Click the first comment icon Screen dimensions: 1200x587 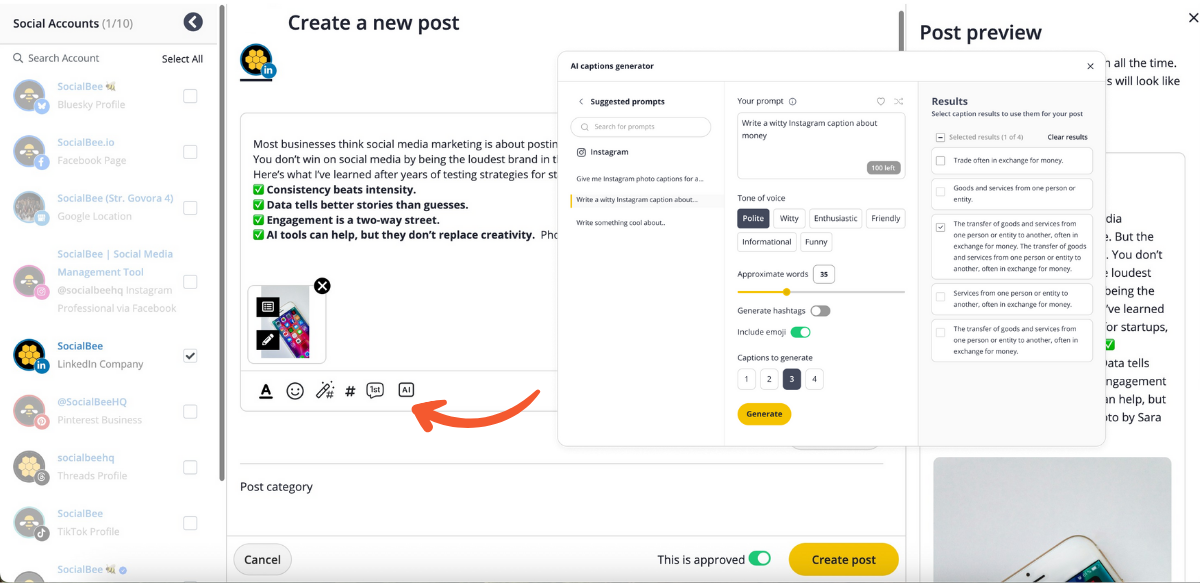click(x=375, y=391)
